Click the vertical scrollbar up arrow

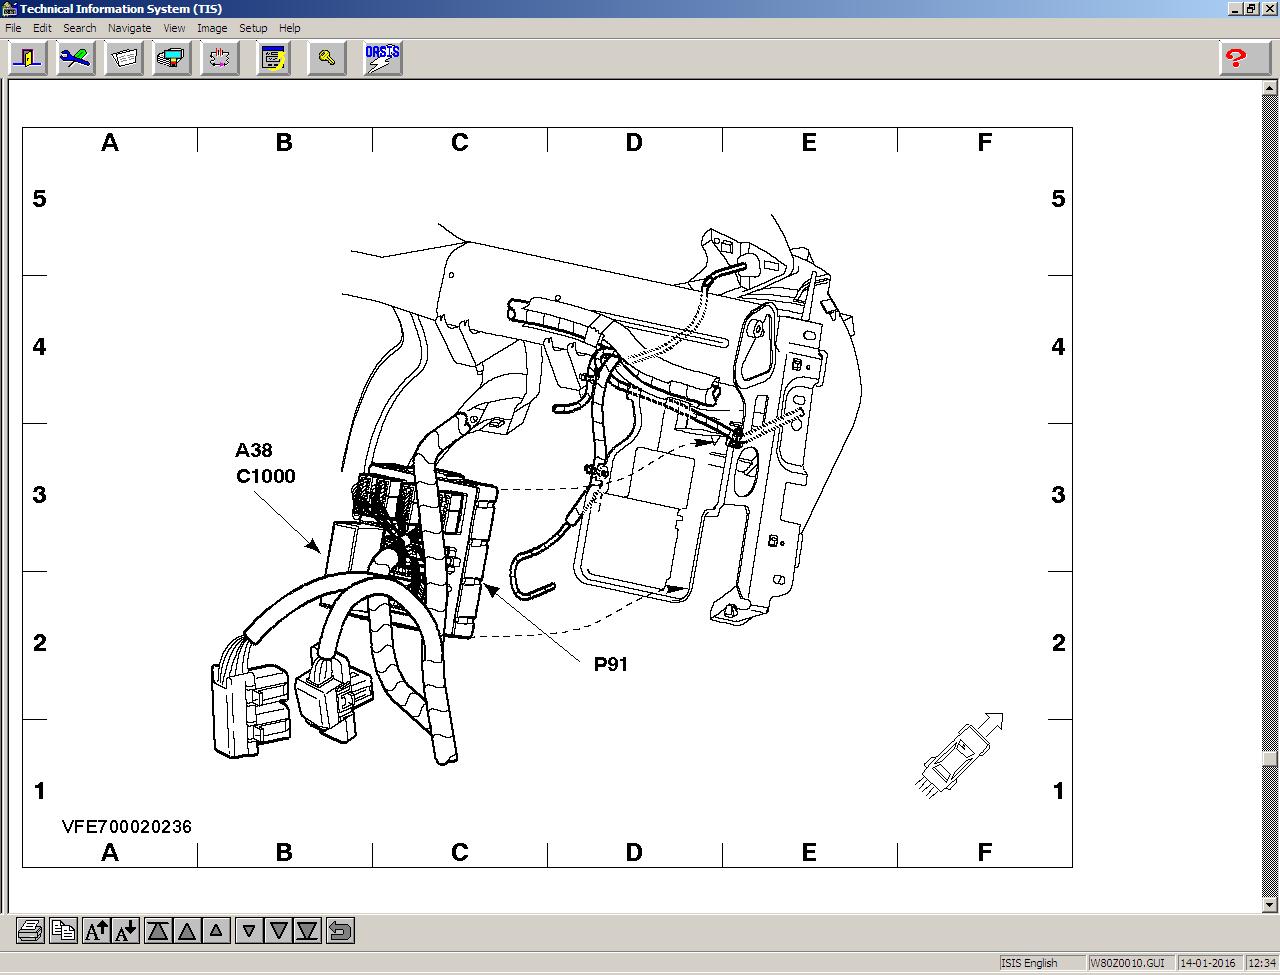(1270, 89)
